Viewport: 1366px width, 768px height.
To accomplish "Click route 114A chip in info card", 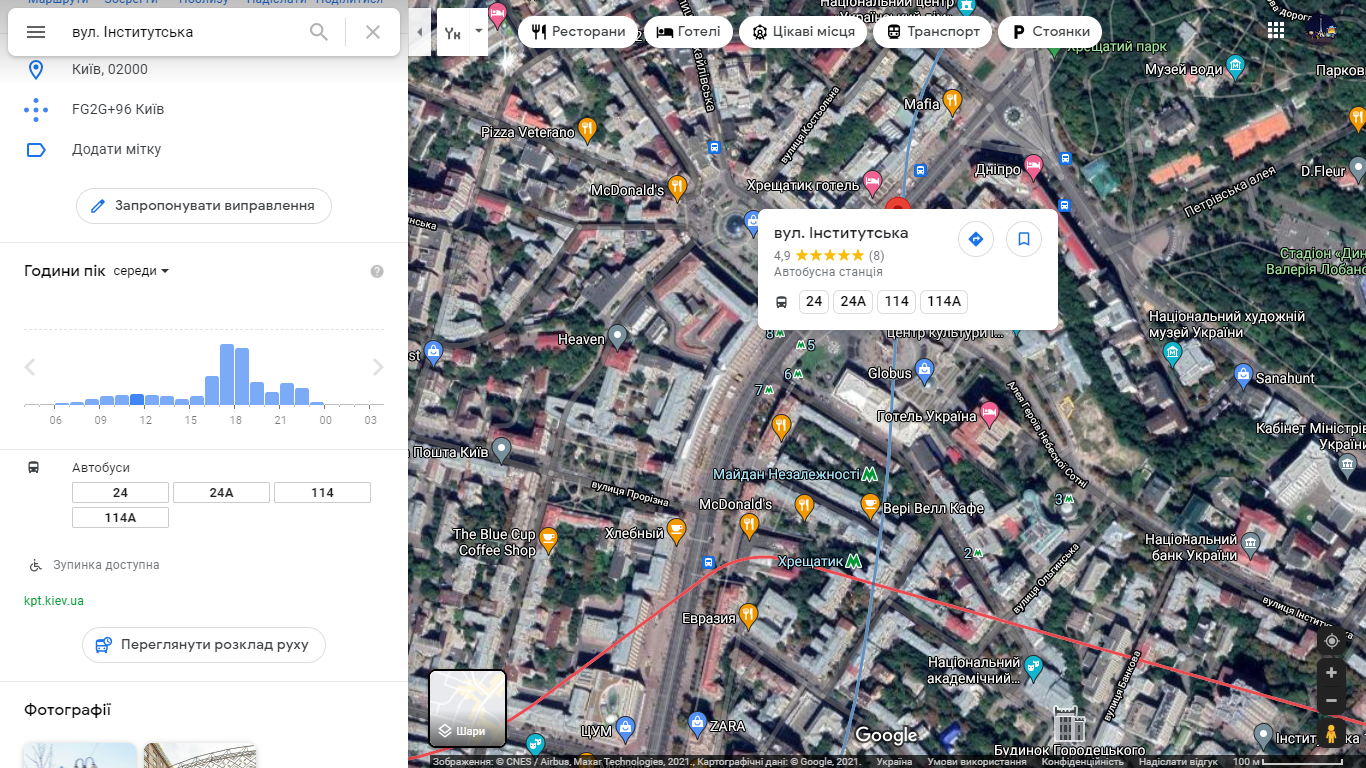I will tap(944, 301).
